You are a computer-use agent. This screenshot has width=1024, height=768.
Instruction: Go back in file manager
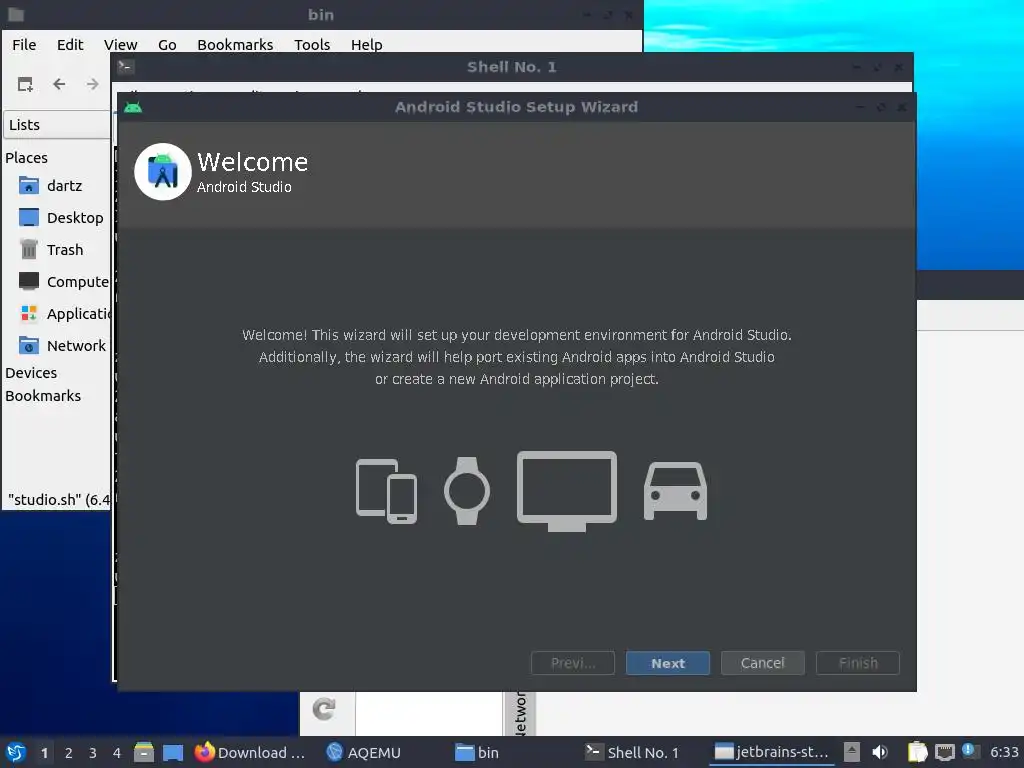click(x=59, y=84)
